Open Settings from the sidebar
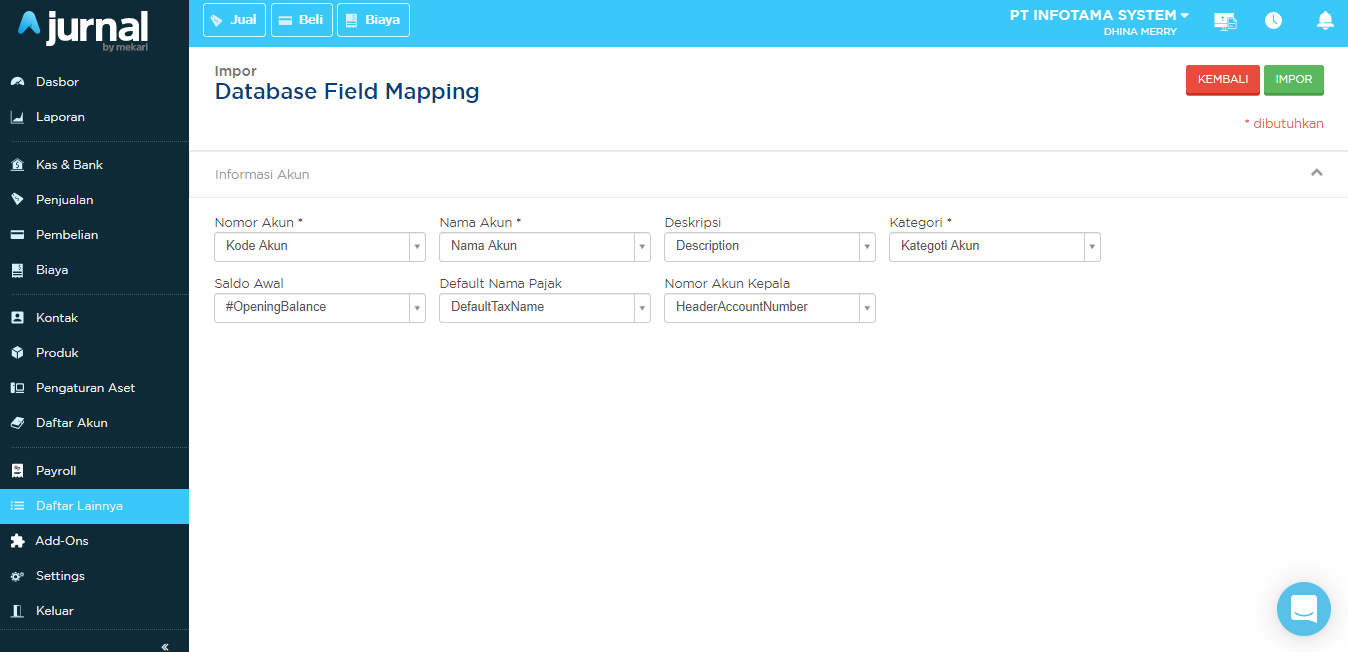The height and width of the screenshot is (652, 1348). coord(60,576)
